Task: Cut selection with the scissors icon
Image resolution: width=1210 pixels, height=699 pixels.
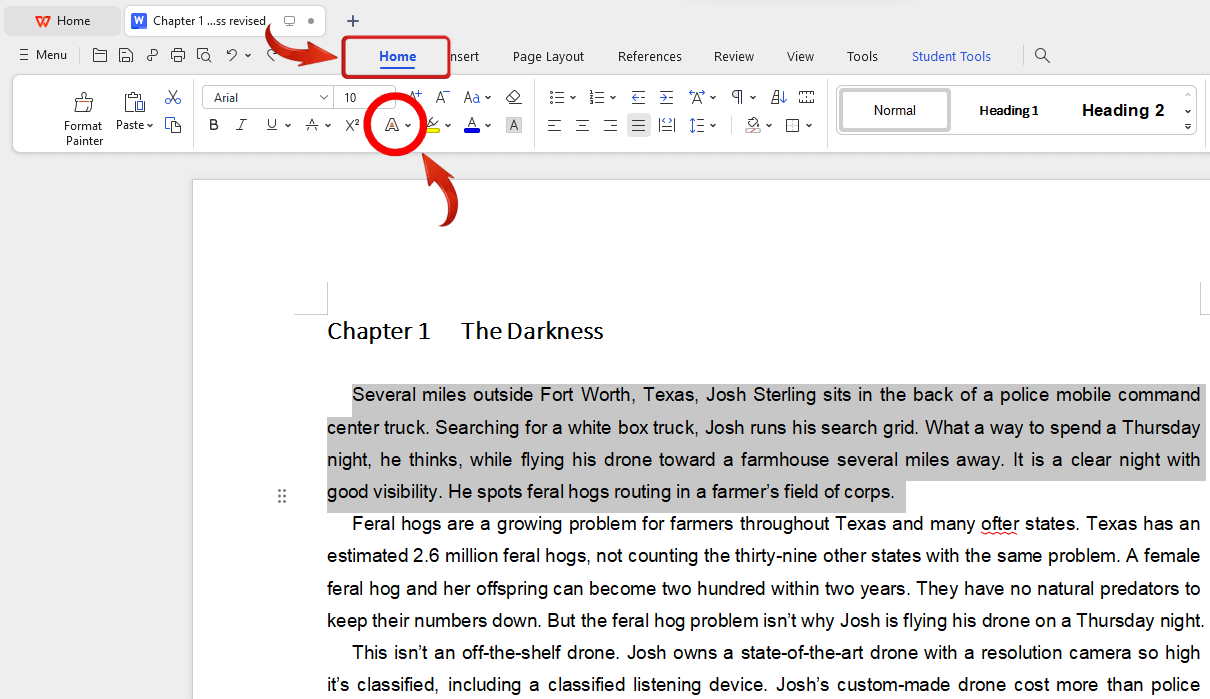Action: pos(173,97)
